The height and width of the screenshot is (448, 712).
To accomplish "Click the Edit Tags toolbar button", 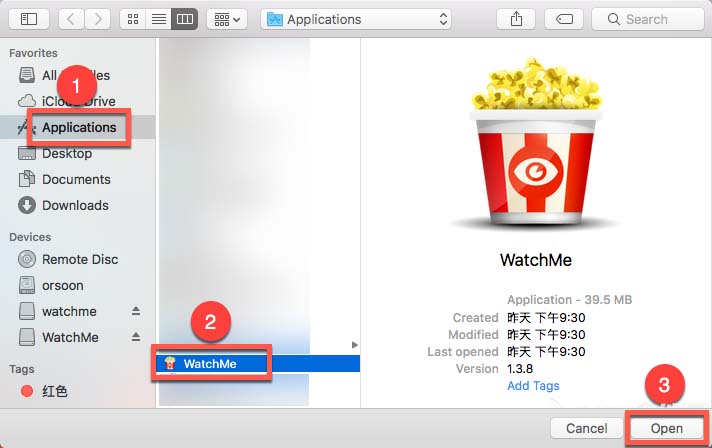I will [564, 19].
